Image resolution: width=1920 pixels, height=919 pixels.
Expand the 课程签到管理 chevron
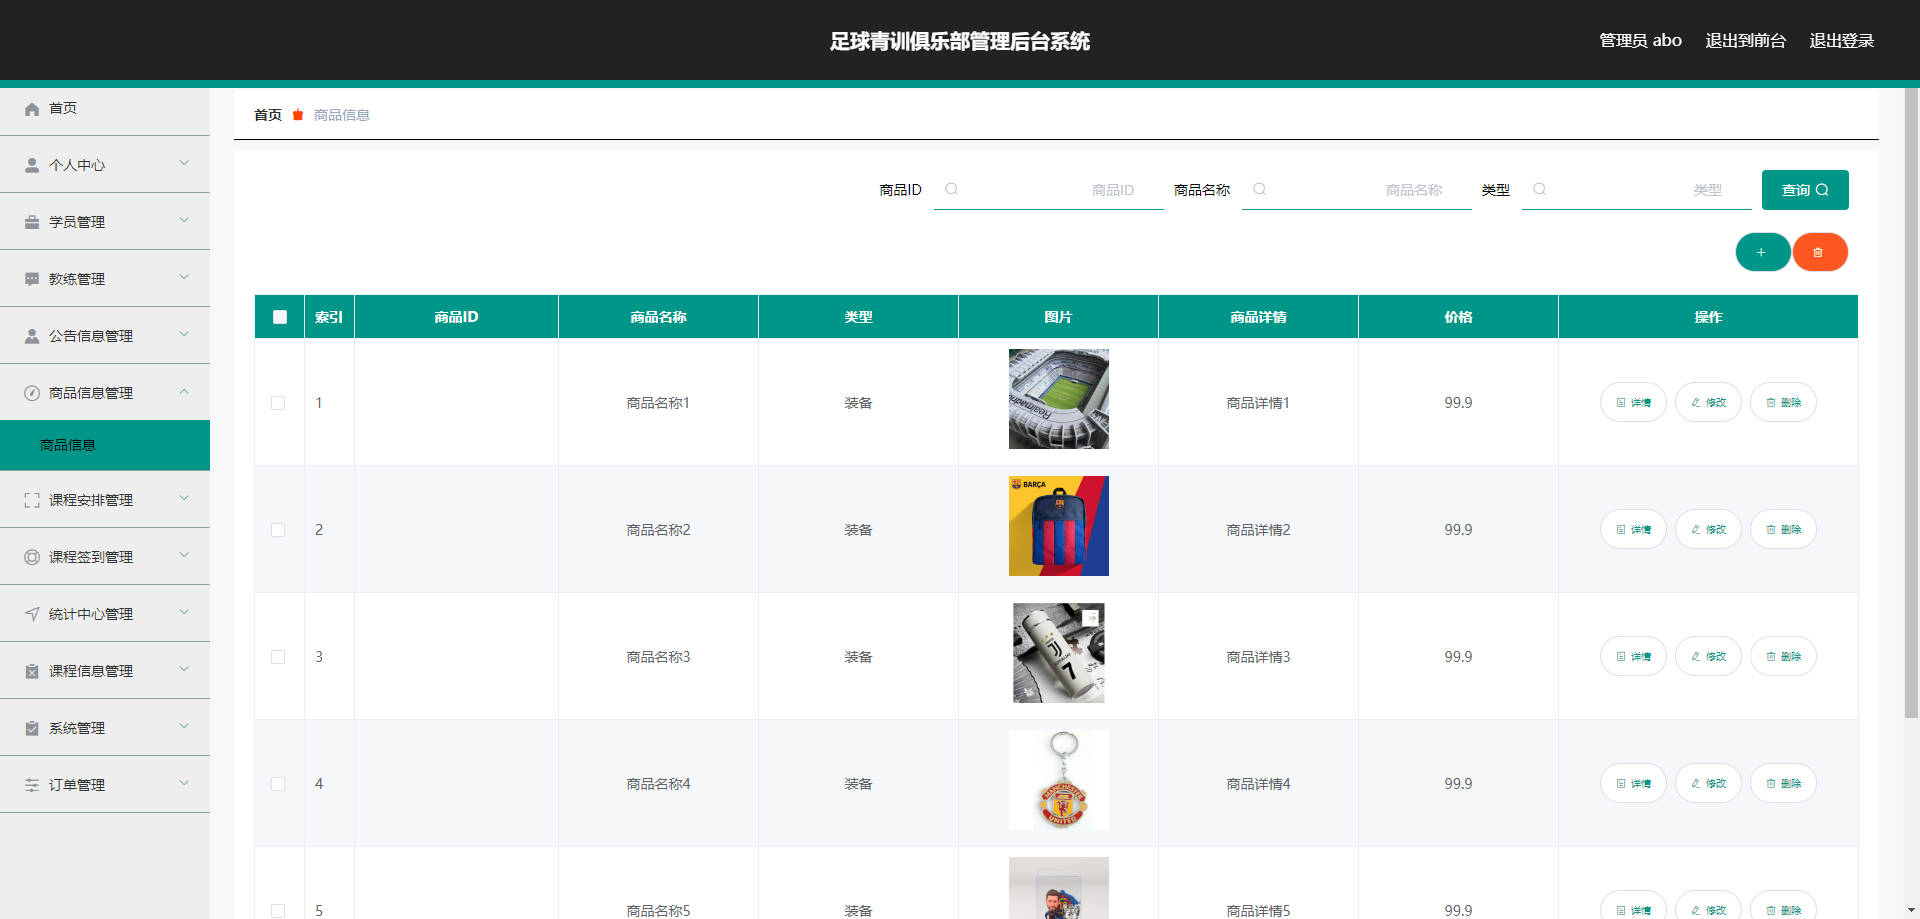pos(184,555)
